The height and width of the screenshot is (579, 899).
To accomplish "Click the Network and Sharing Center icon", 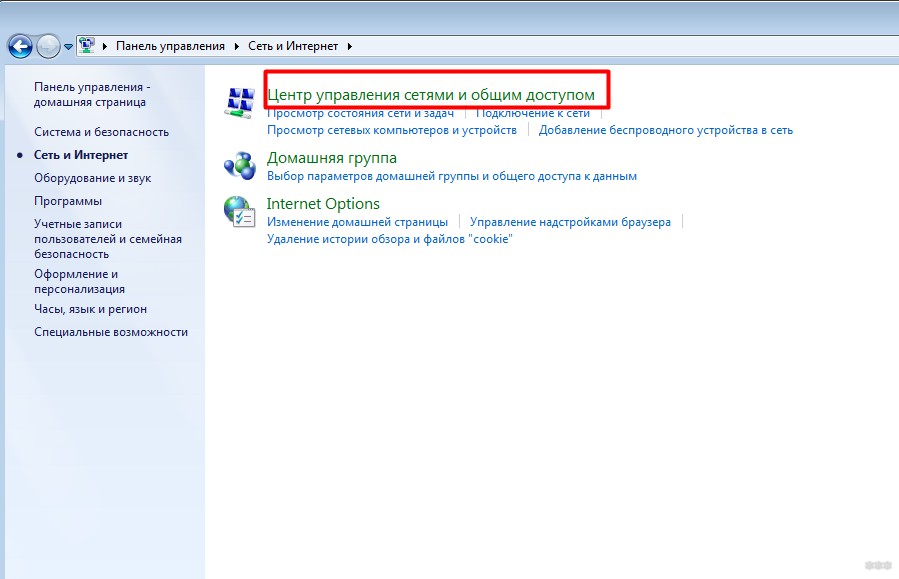I will tap(240, 102).
